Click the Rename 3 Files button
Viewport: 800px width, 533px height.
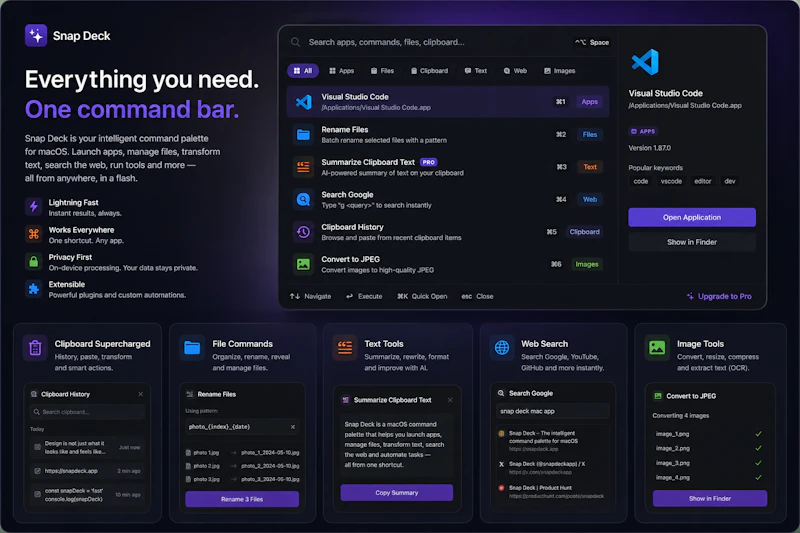(242, 499)
